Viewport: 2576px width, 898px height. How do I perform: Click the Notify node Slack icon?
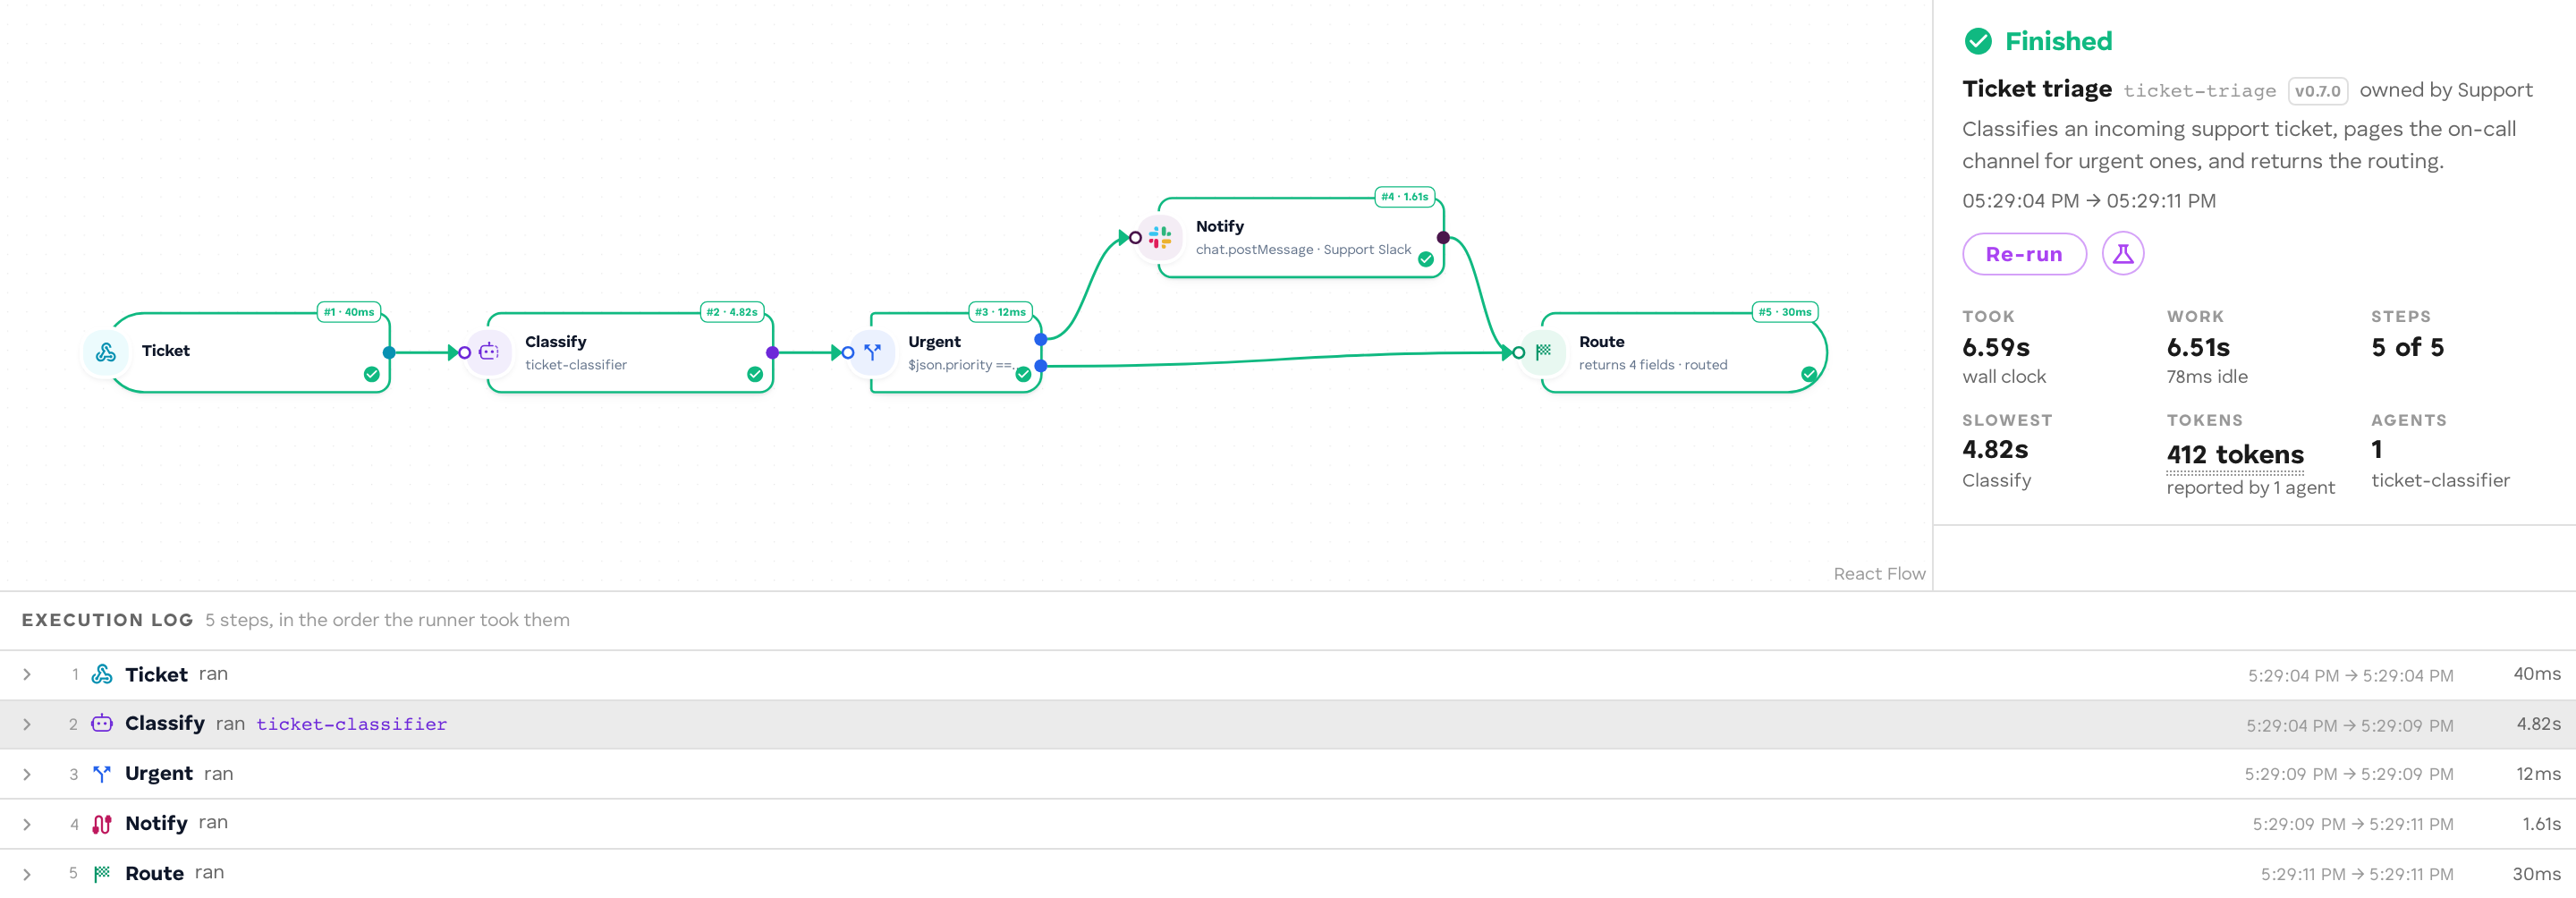pos(1160,237)
